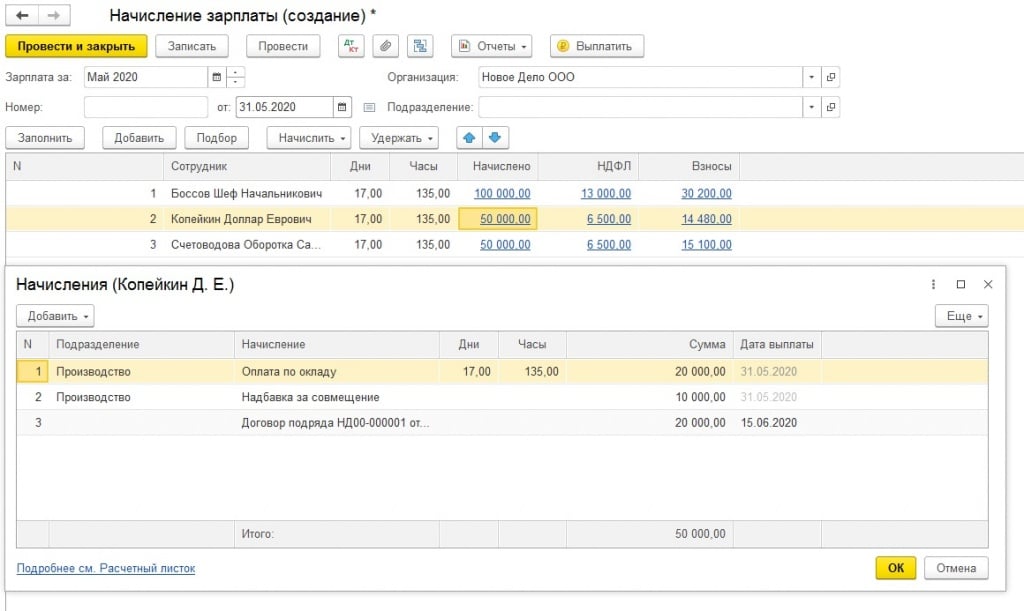Click the paperclip attached files icon

pyautogui.click(x=385, y=46)
